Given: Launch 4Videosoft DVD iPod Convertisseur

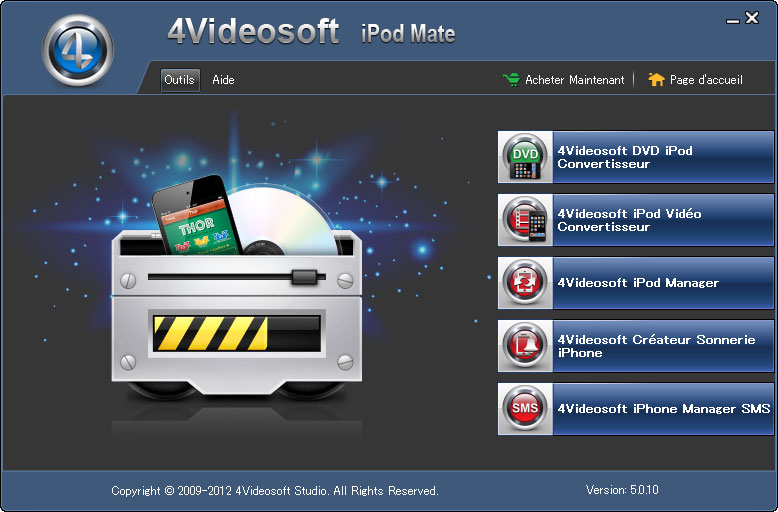Looking at the screenshot, I should pos(660,157).
